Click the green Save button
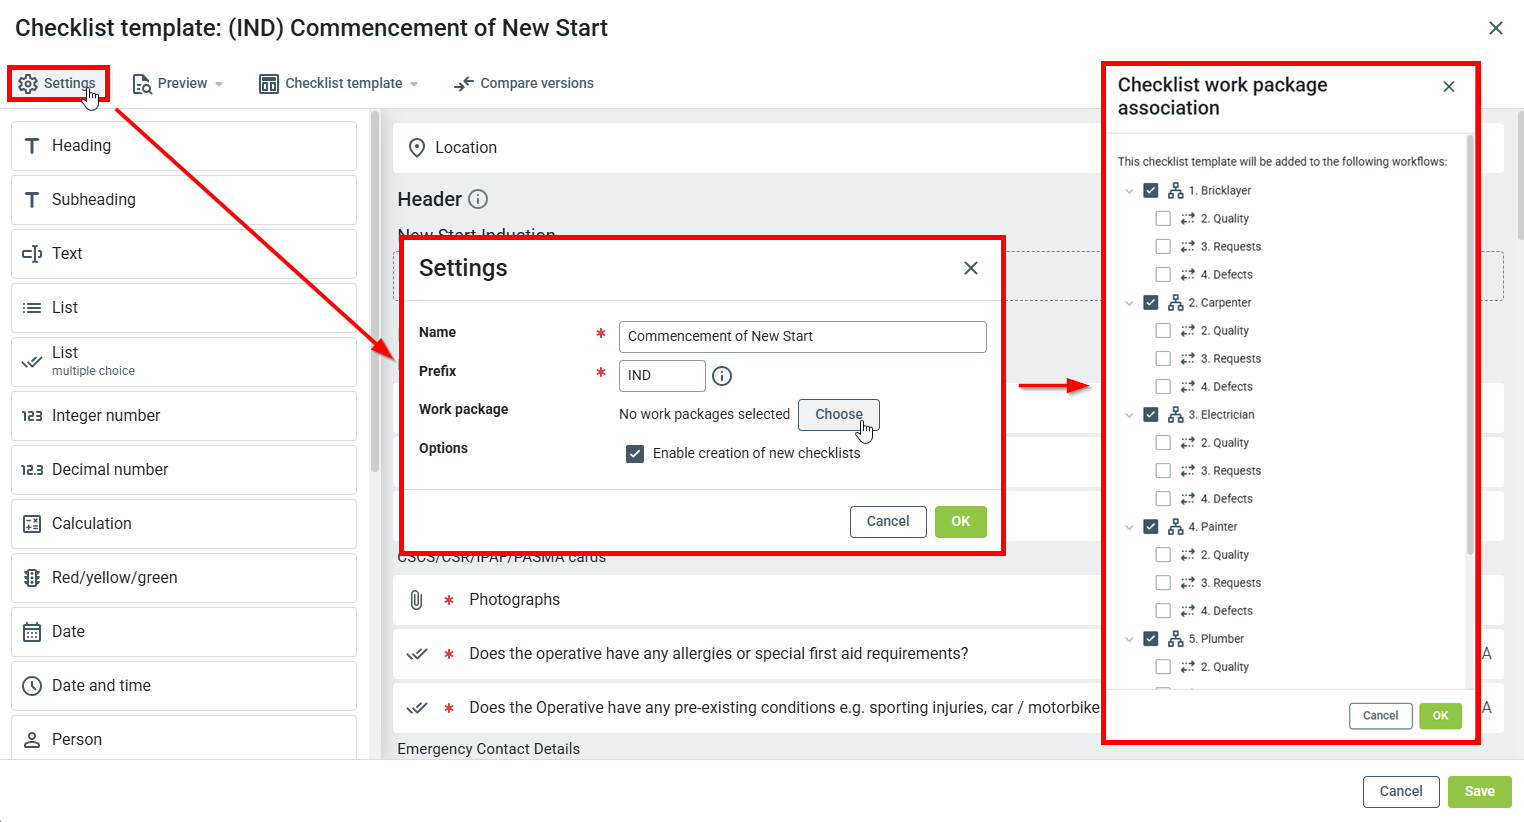The image size is (1524, 822). pyautogui.click(x=1479, y=791)
